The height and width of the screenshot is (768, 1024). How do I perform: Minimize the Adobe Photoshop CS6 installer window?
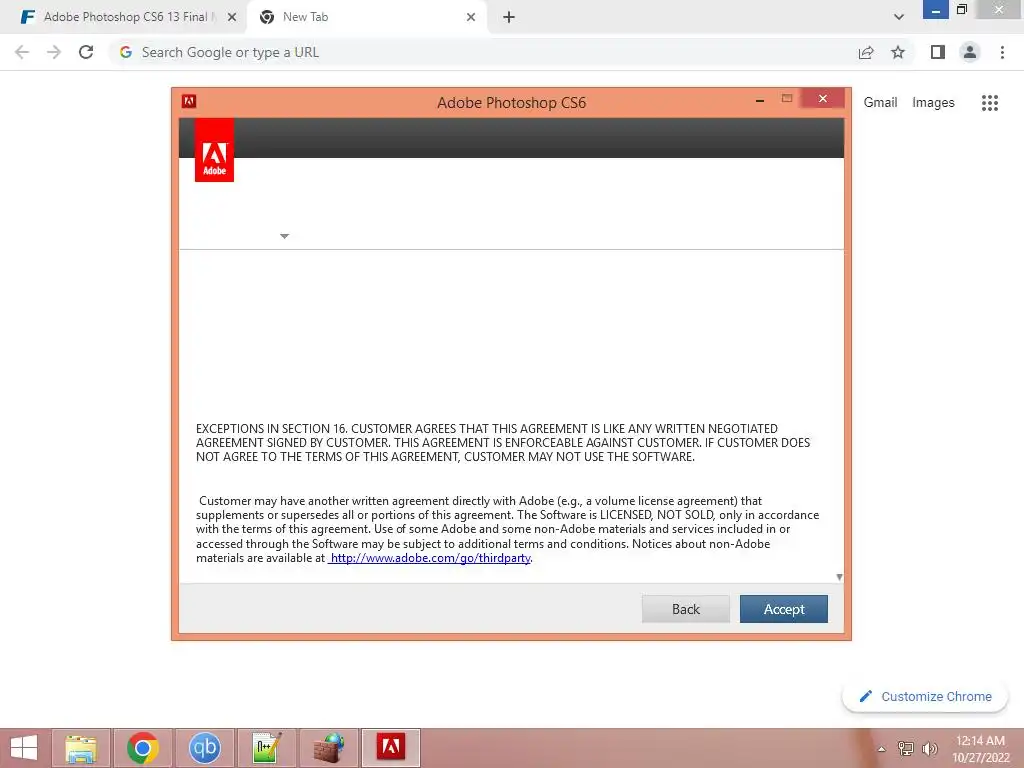[760, 100]
